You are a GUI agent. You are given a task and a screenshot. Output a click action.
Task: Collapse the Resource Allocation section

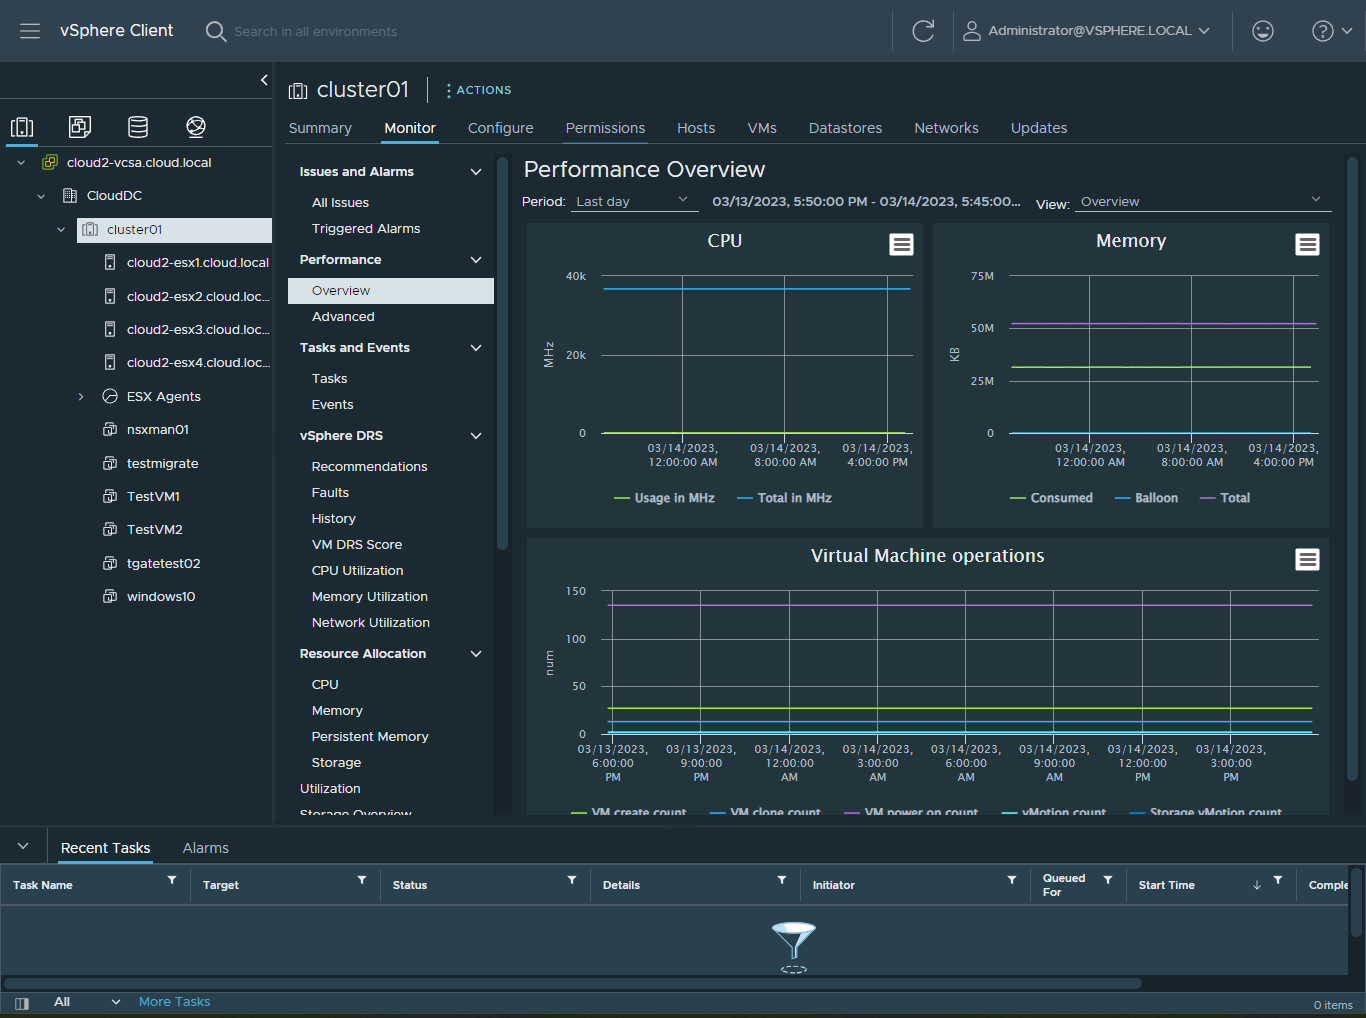(476, 654)
